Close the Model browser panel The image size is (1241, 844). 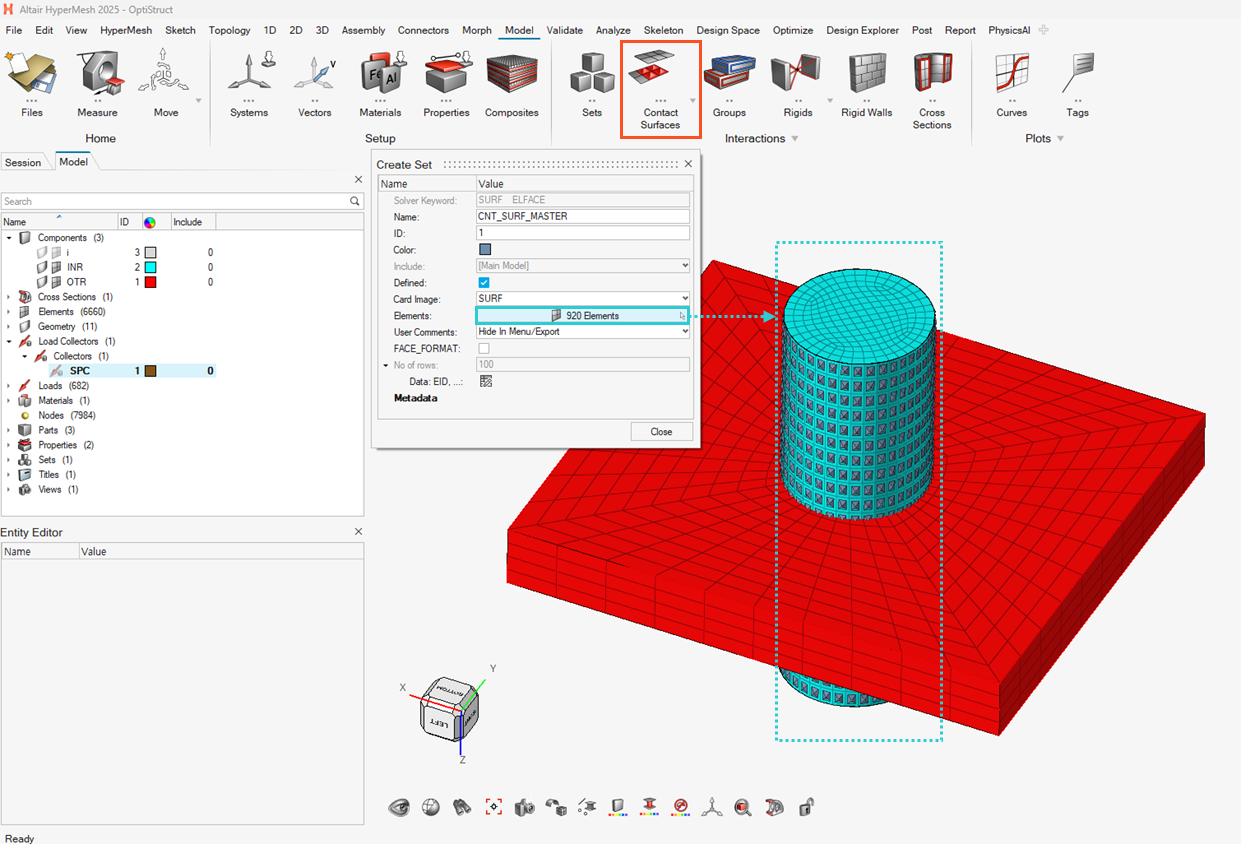(x=358, y=180)
